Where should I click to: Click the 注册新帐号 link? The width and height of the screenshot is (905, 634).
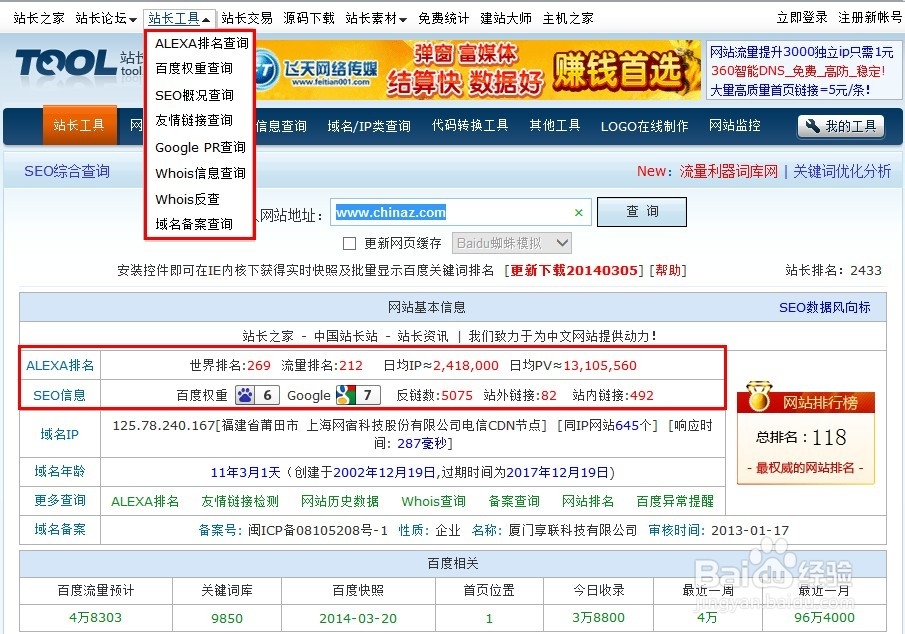[870, 18]
